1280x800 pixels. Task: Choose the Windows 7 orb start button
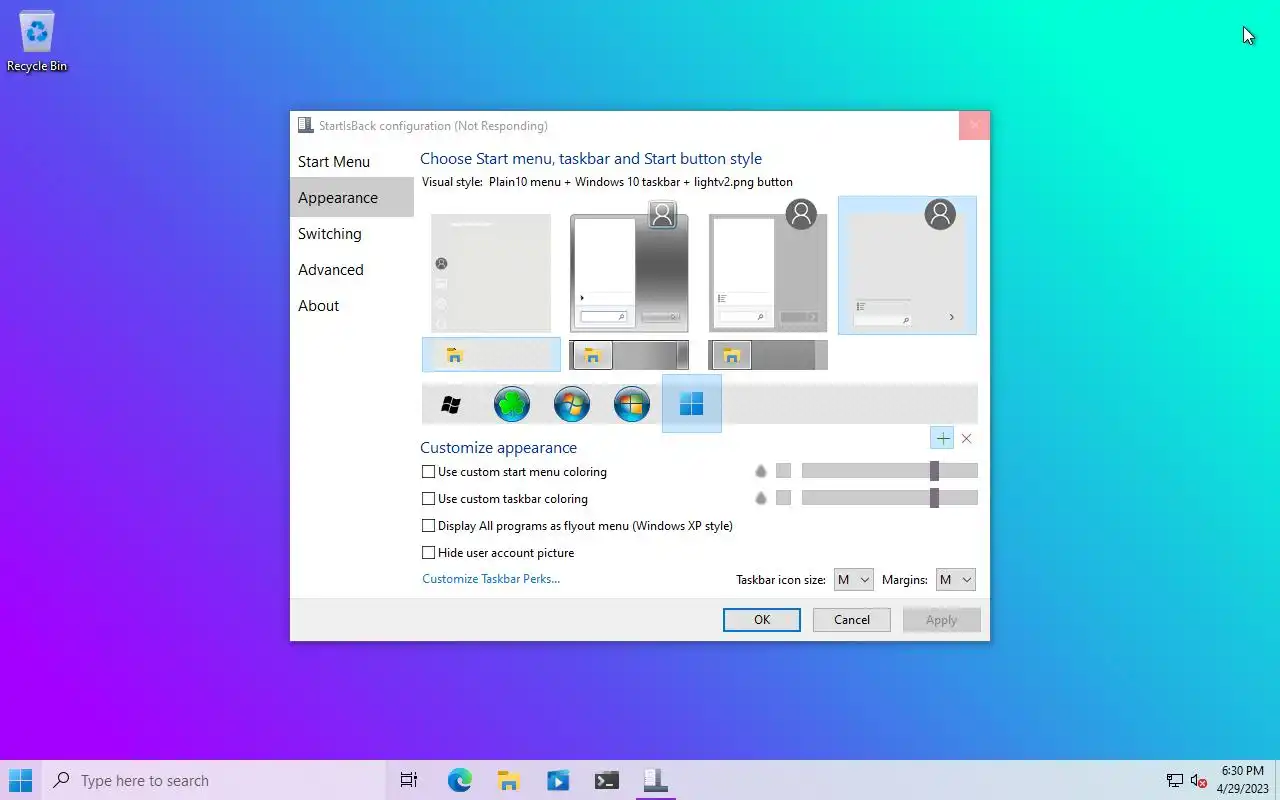[572, 404]
